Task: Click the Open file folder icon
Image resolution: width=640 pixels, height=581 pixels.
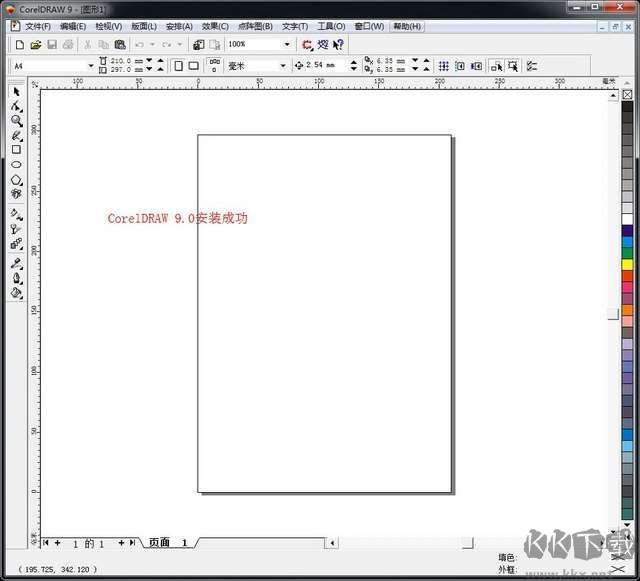Action: (36, 45)
